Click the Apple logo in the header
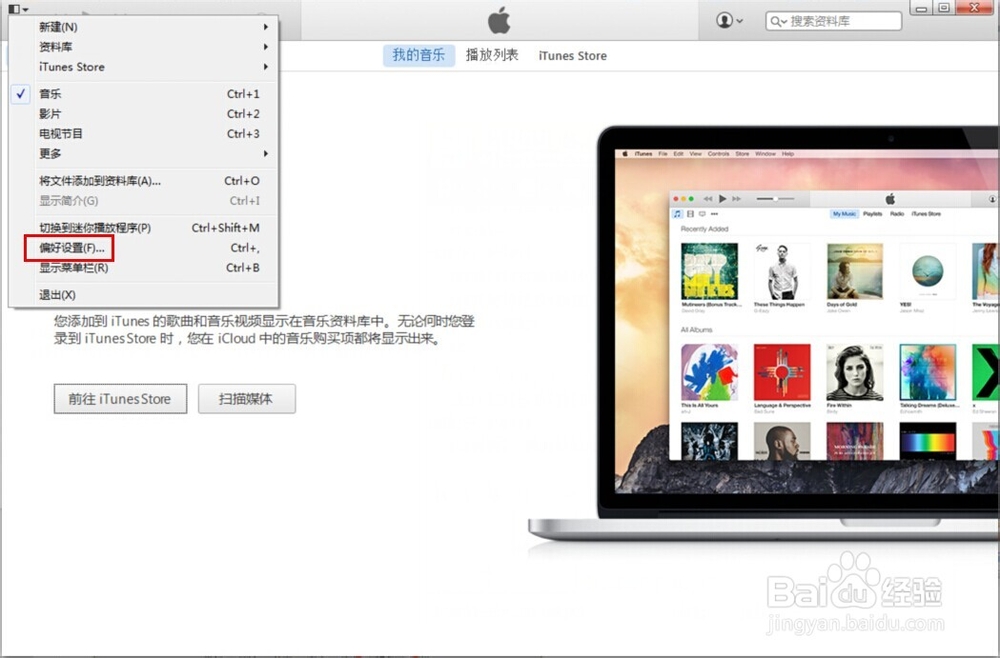 coord(499,20)
